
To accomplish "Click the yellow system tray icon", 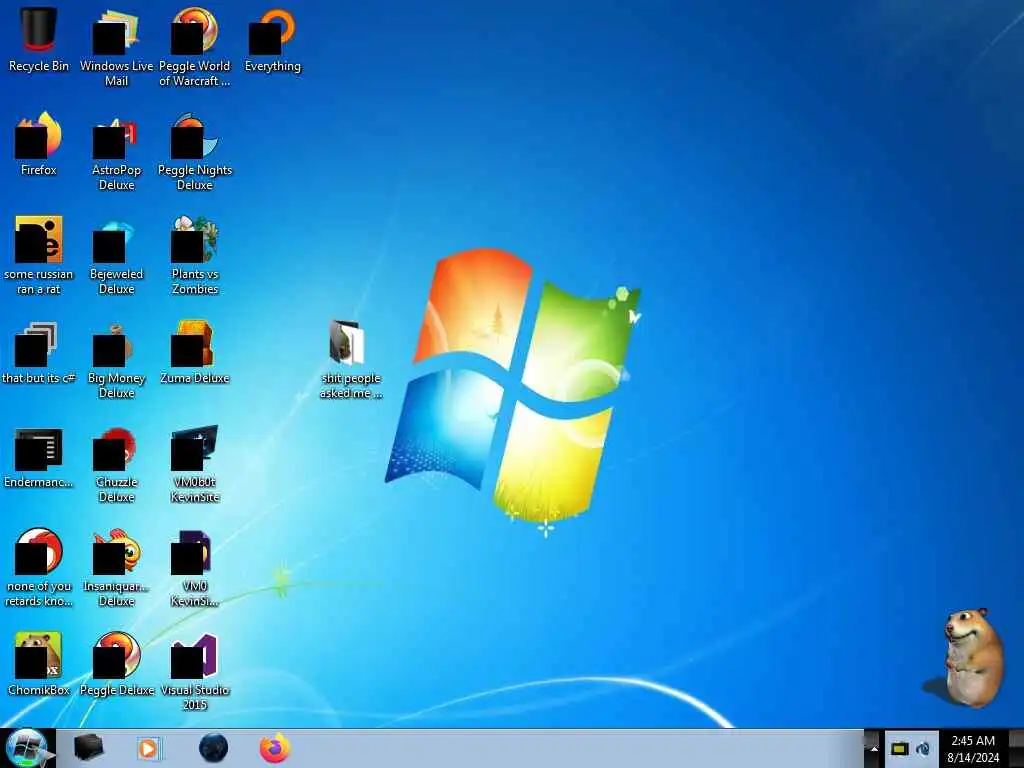I will pyautogui.click(x=900, y=749).
